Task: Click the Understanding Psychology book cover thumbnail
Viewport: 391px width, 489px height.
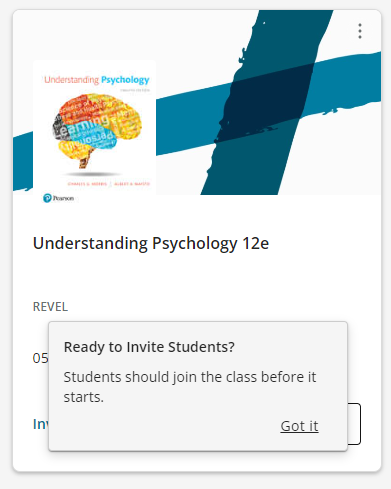Action: tap(94, 127)
